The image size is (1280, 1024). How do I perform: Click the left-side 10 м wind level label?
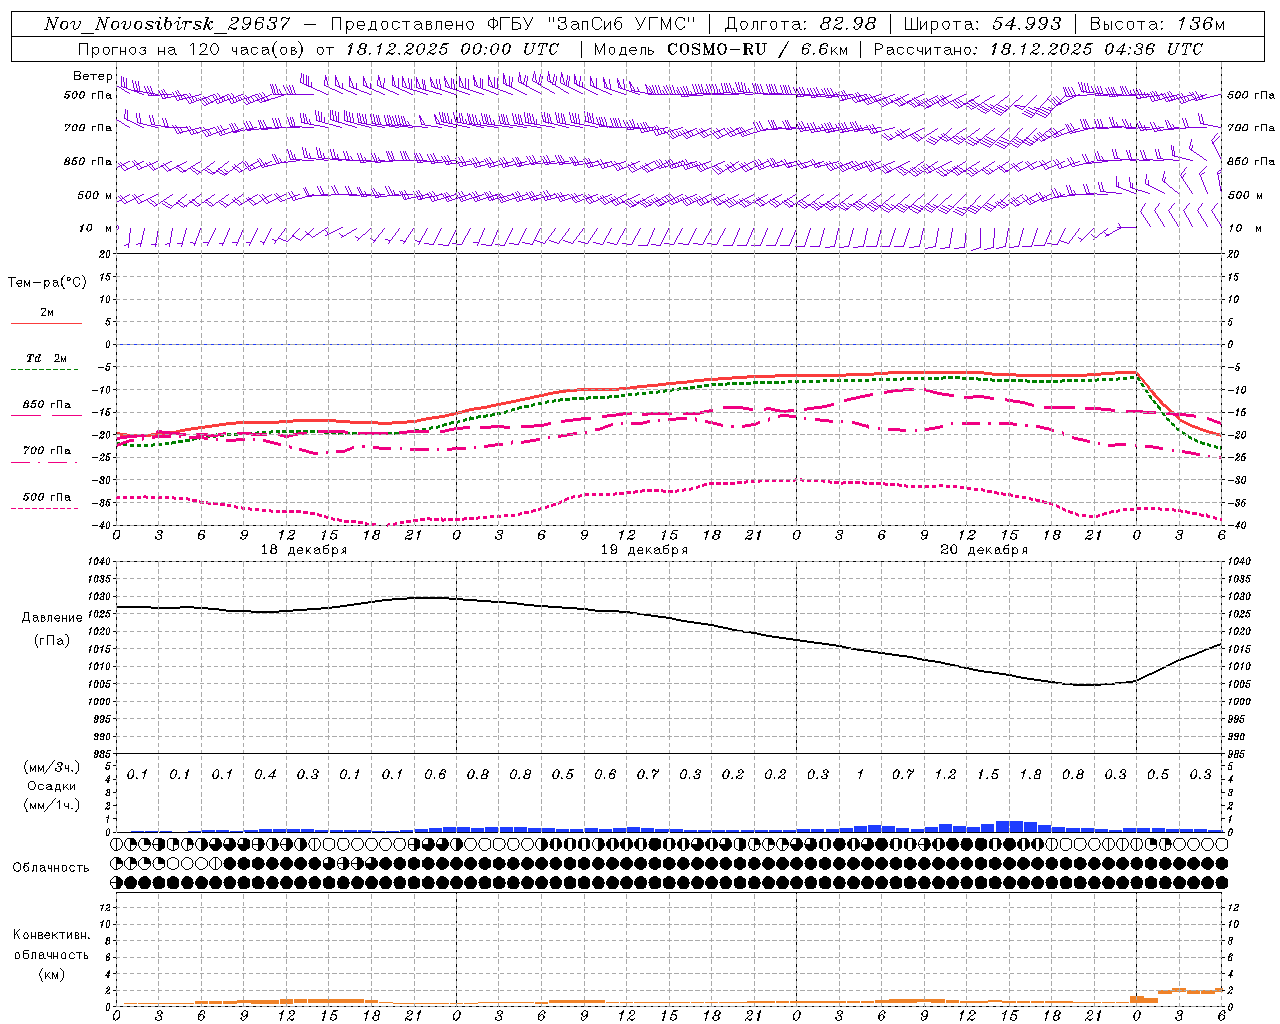click(x=96, y=228)
